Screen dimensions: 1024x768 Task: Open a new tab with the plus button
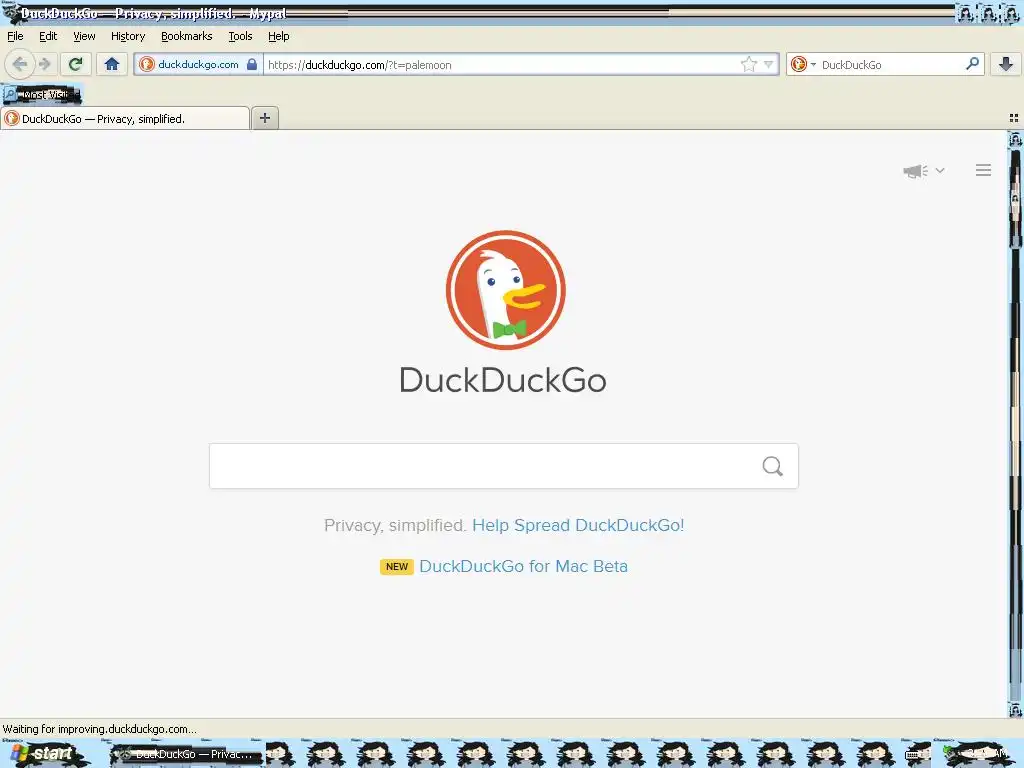tap(264, 118)
